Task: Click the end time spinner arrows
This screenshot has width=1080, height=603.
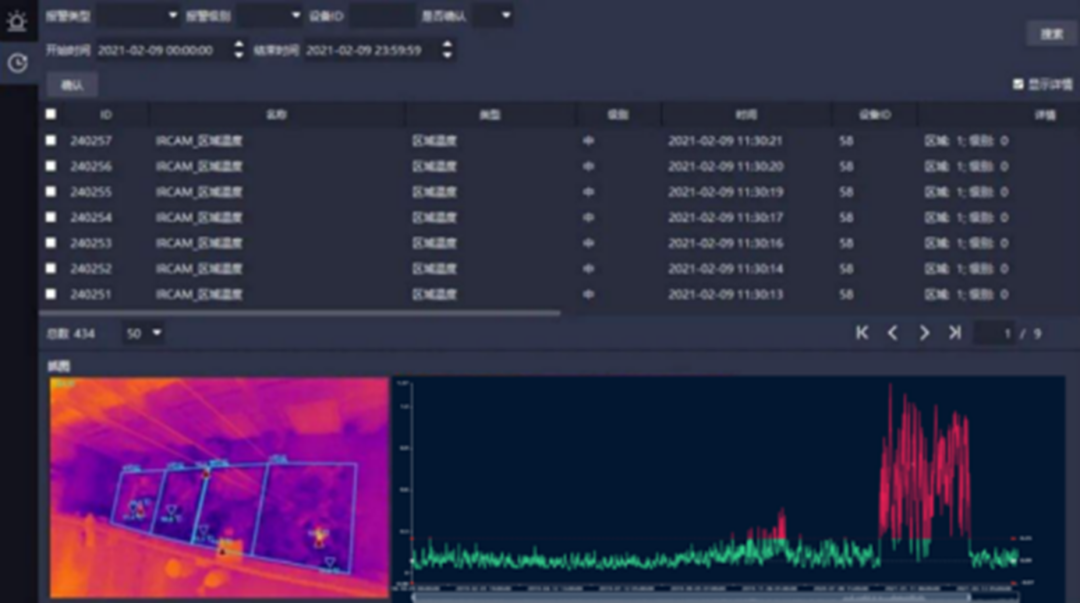Action: tap(446, 50)
